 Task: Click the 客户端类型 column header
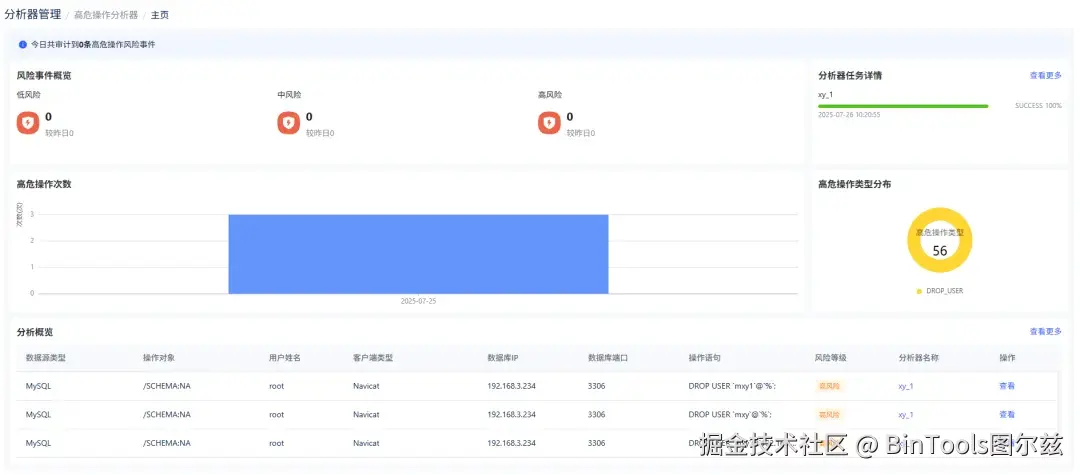pyautogui.click(x=373, y=358)
